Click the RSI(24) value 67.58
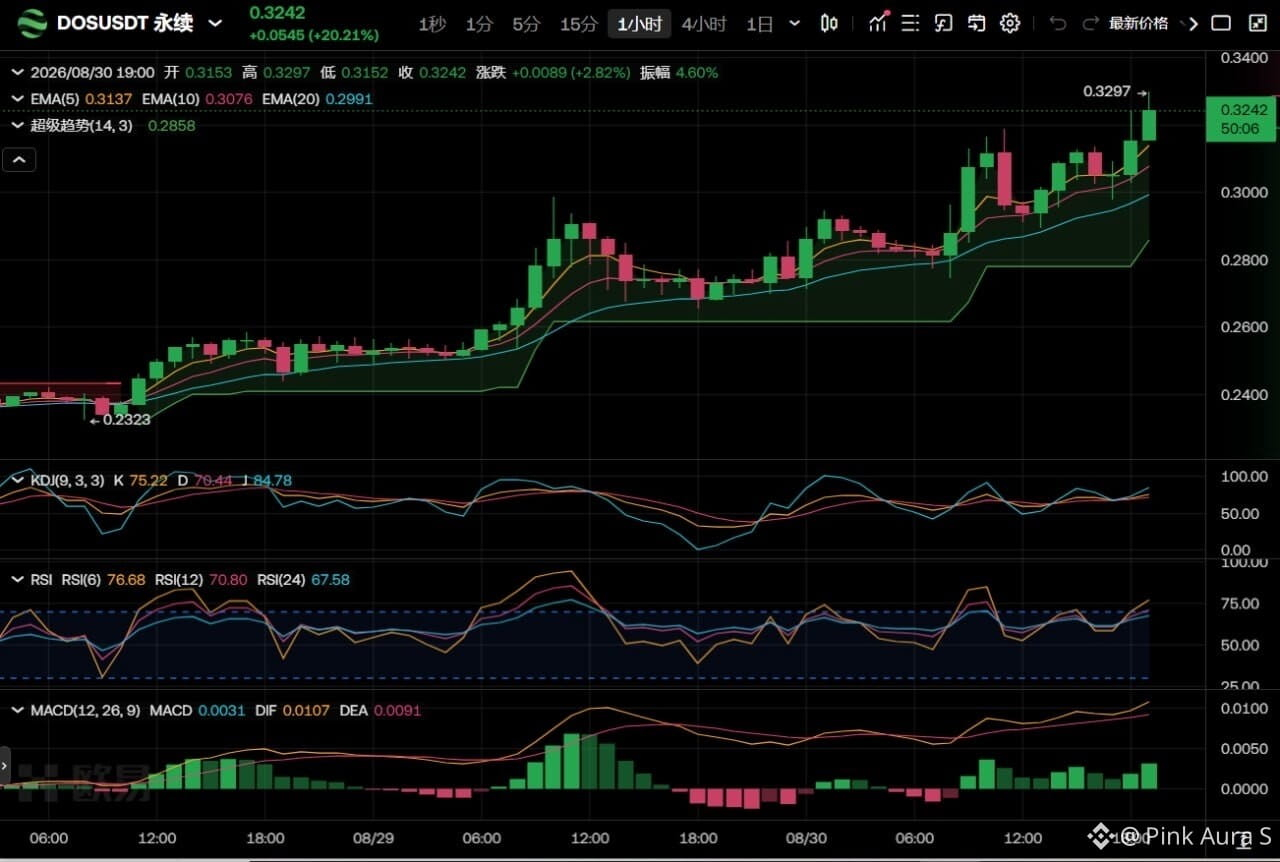This screenshot has width=1280, height=862. 330,580
